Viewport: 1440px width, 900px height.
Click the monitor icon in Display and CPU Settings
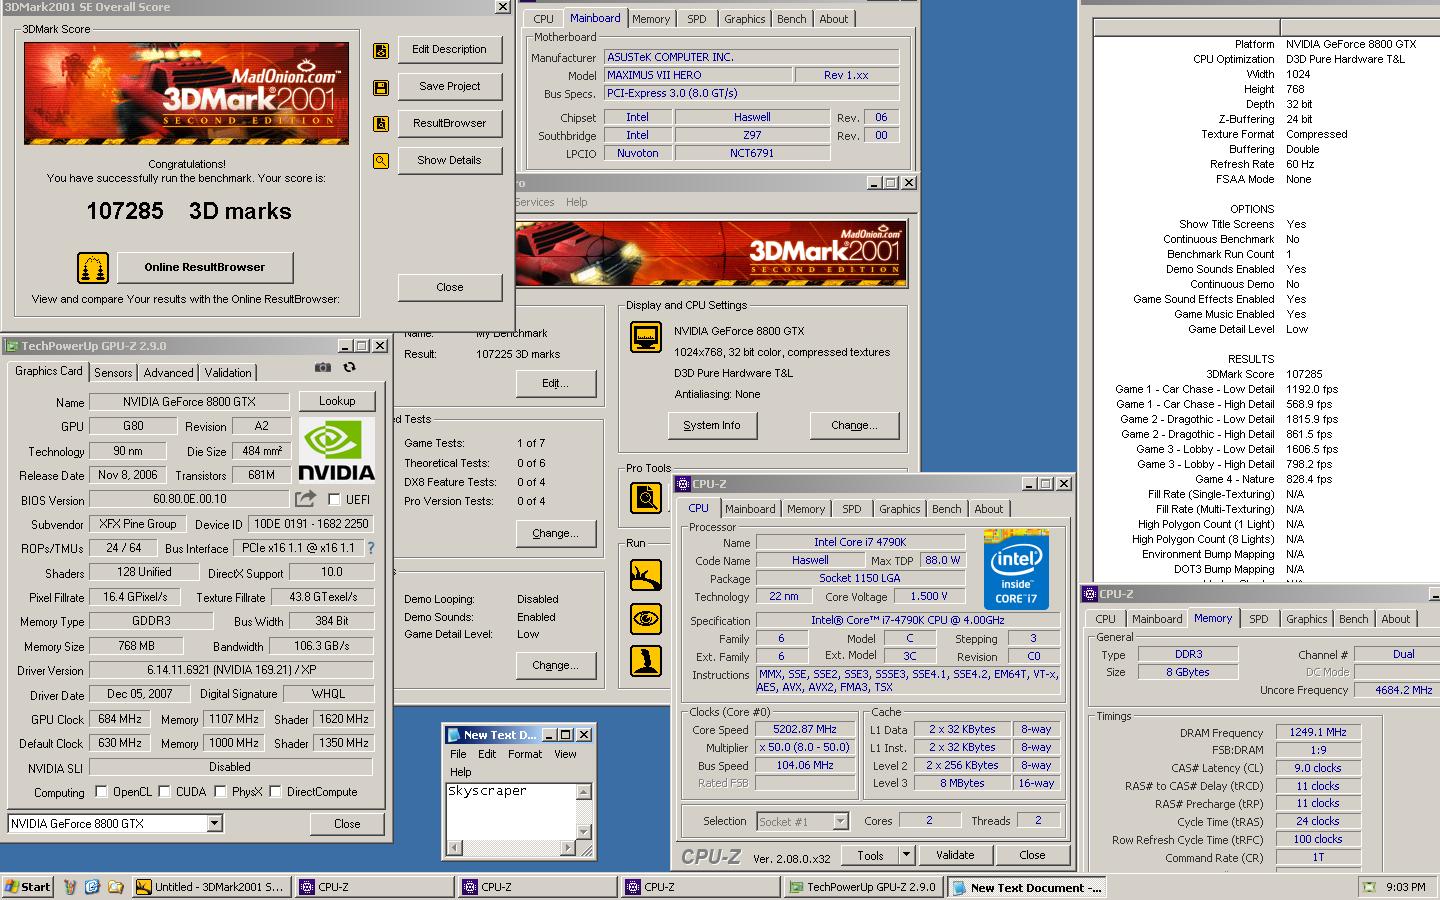pos(646,337)
